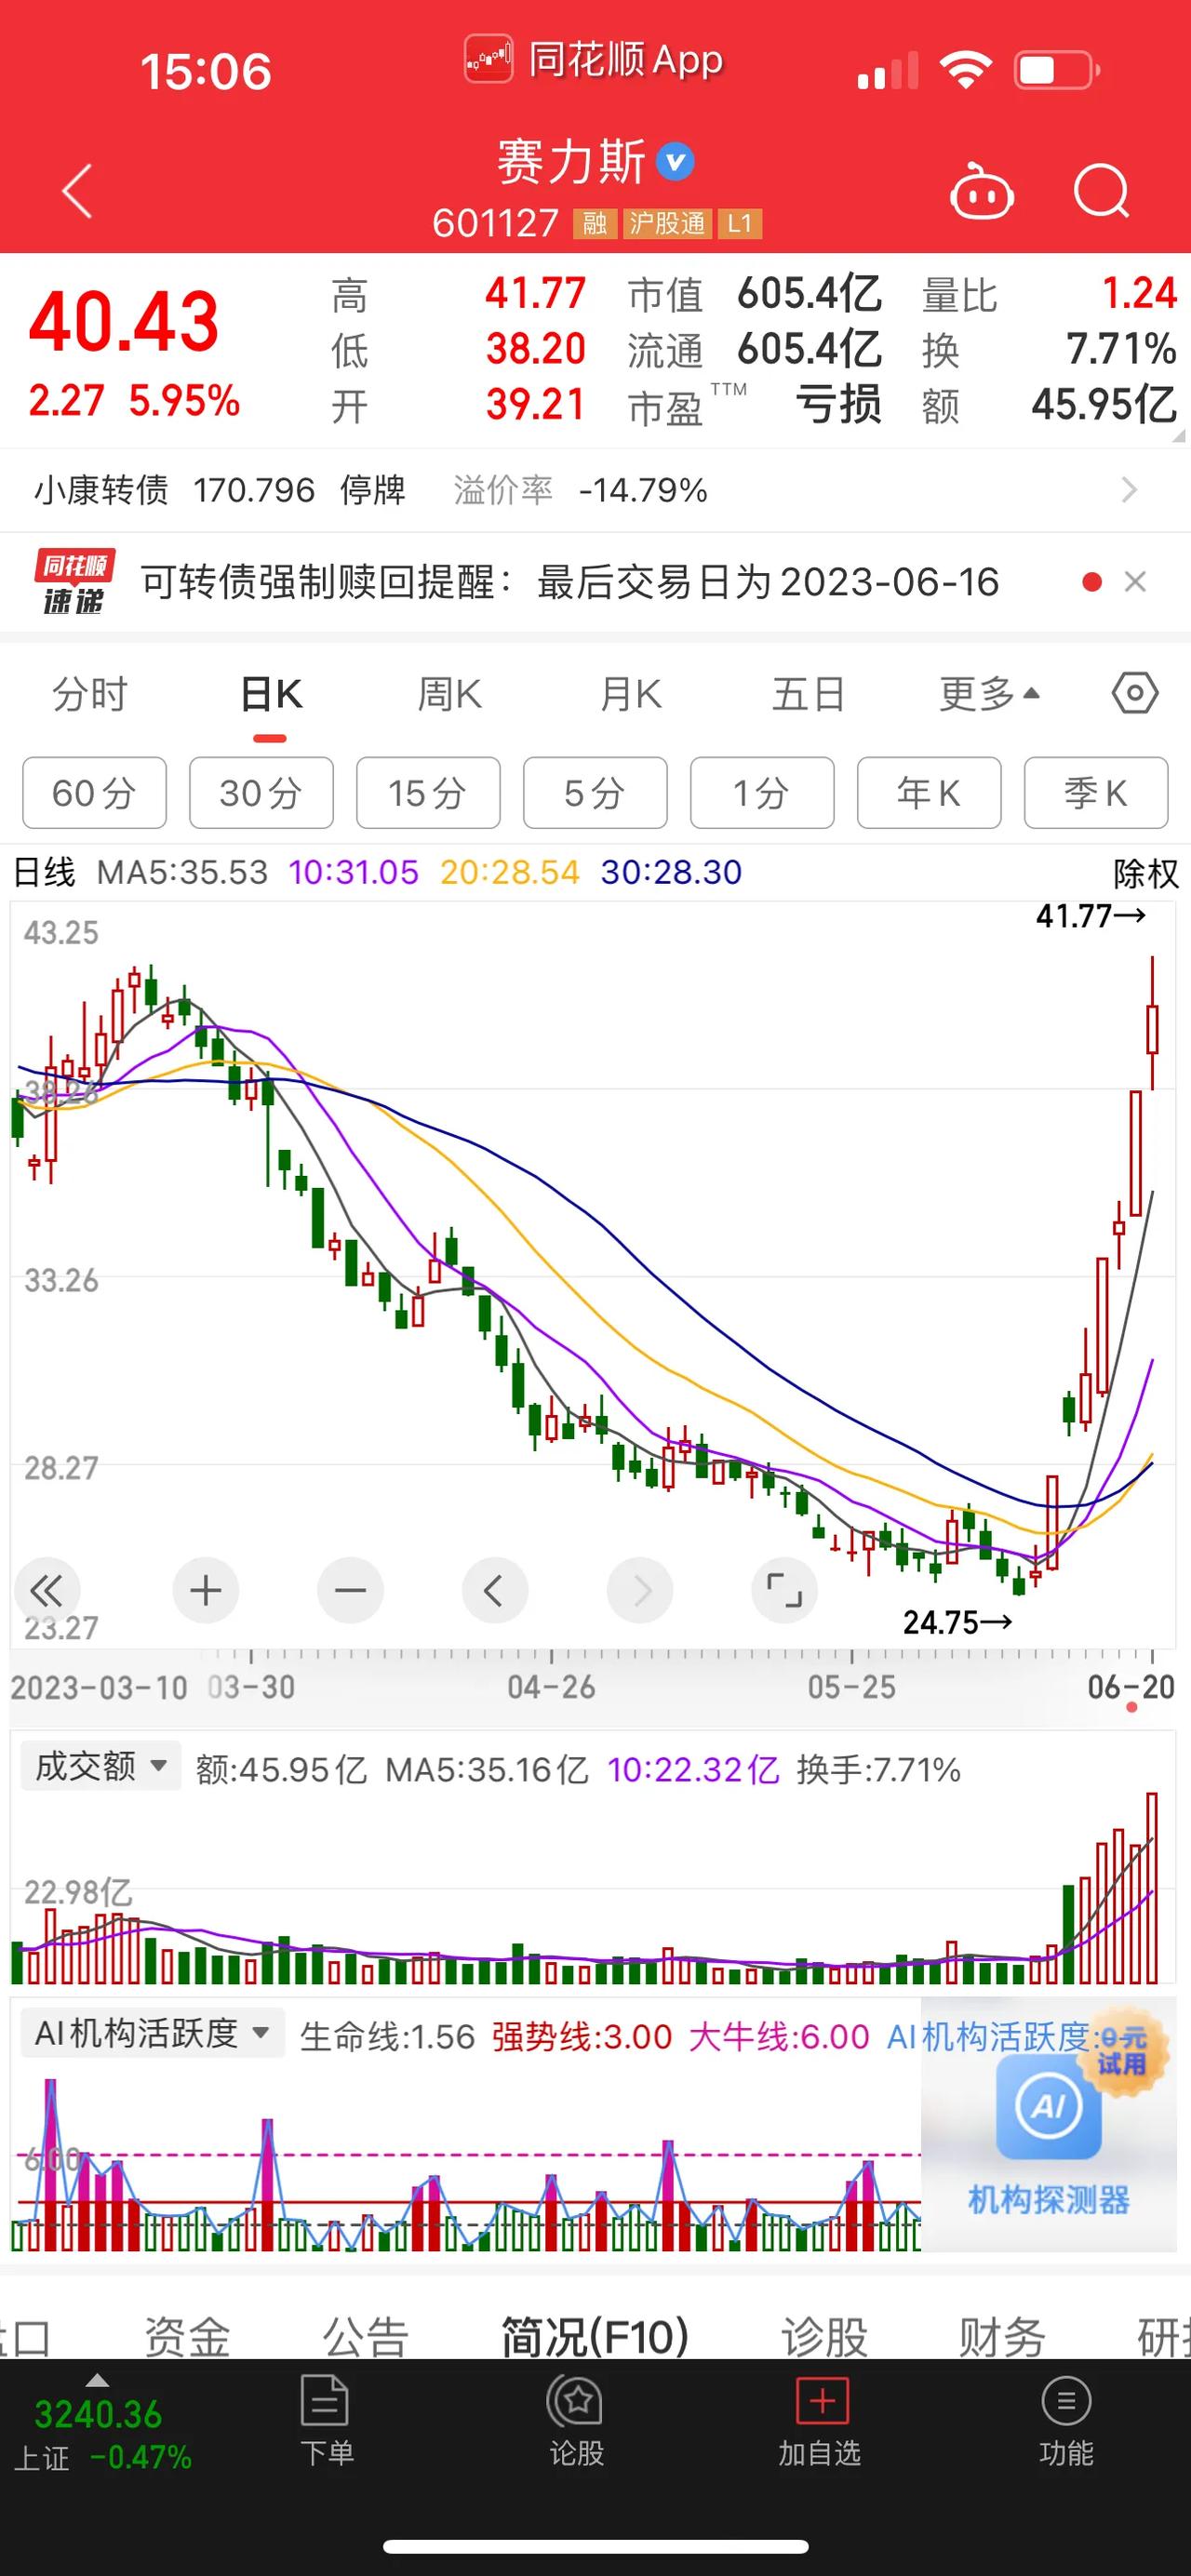Screen dimensions: 1191x2576
Task: Switch to 分时 tab
Action: tap(90, 693)
